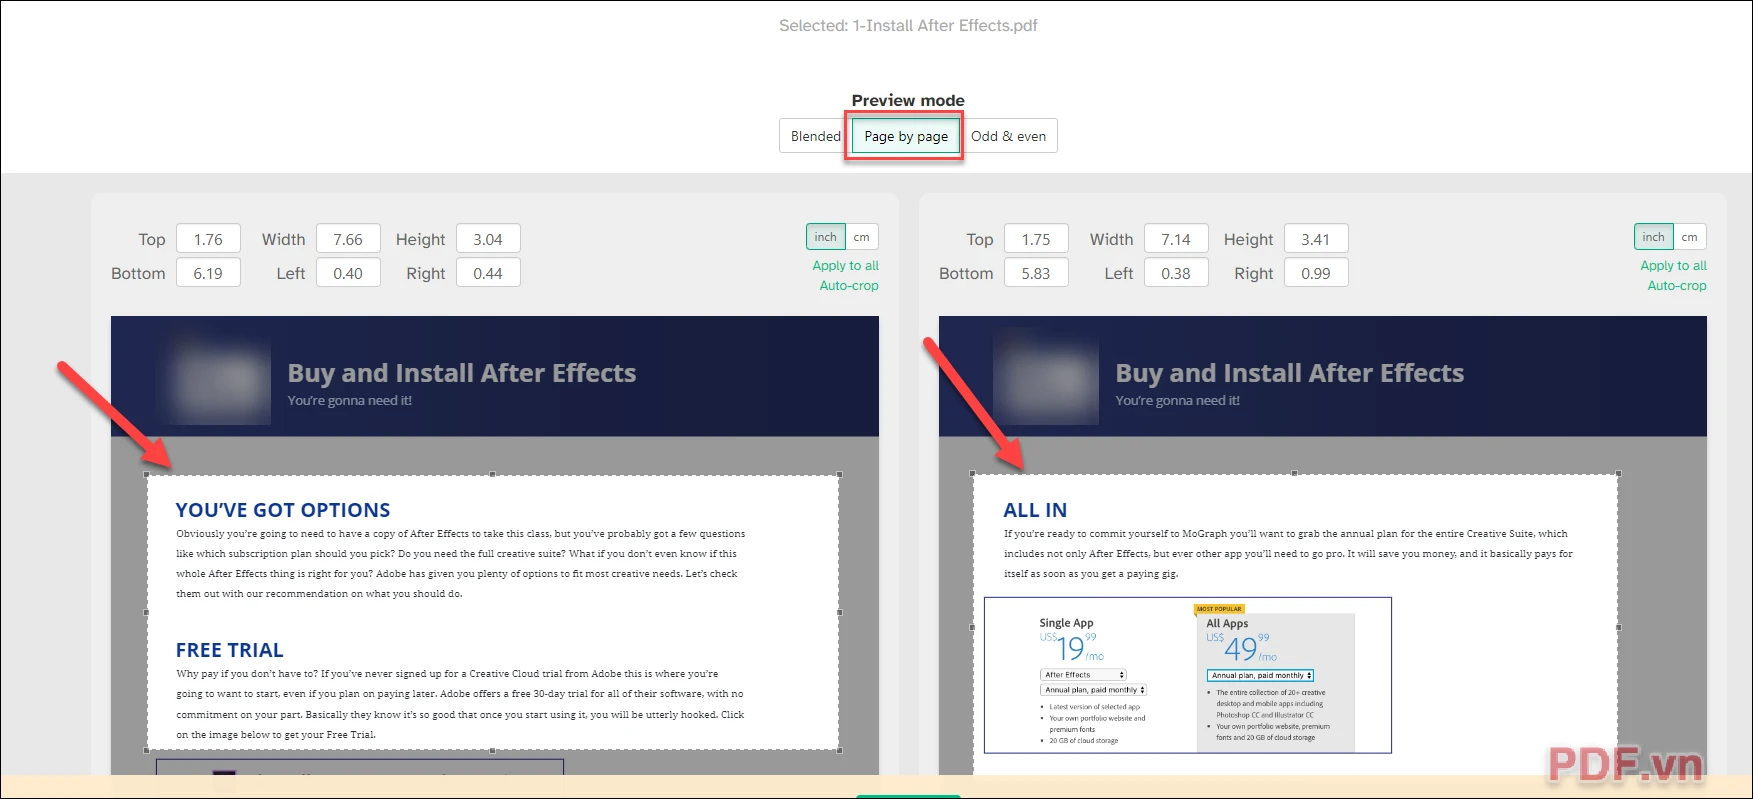This screenshot has width=1753, height=799.
Task: Edit the Left value 0.38 field
Action: click(1176, 273)
